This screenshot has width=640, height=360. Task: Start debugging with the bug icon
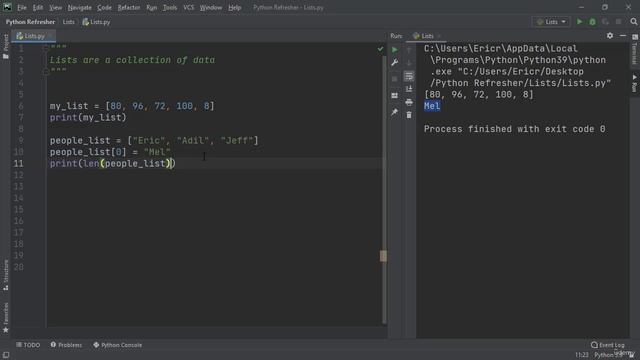tap(592, 22)
